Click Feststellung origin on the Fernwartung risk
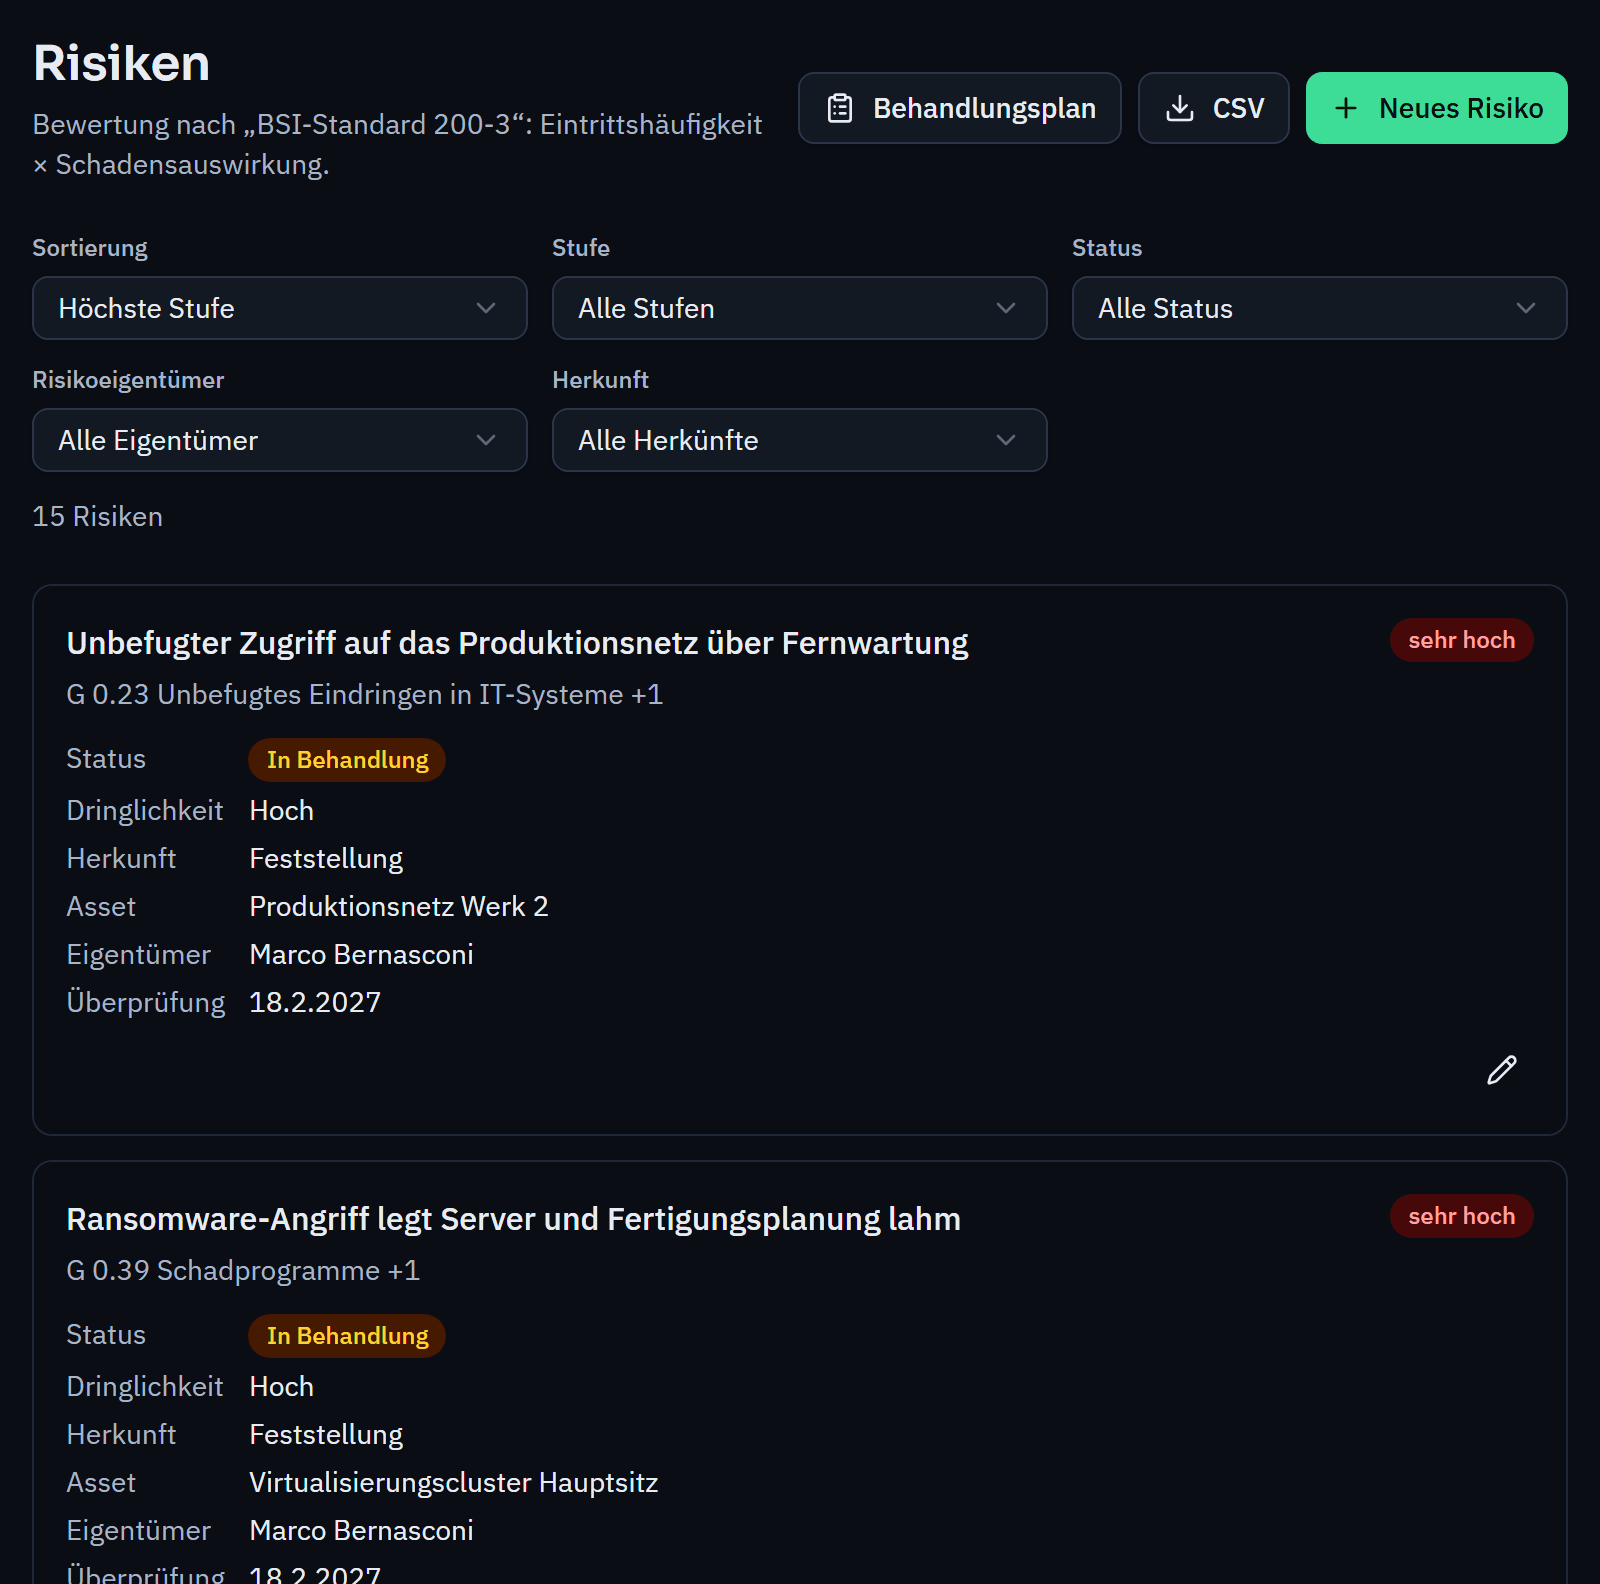The height and width of the screenshot is (1584, 1600). (326, 858)
